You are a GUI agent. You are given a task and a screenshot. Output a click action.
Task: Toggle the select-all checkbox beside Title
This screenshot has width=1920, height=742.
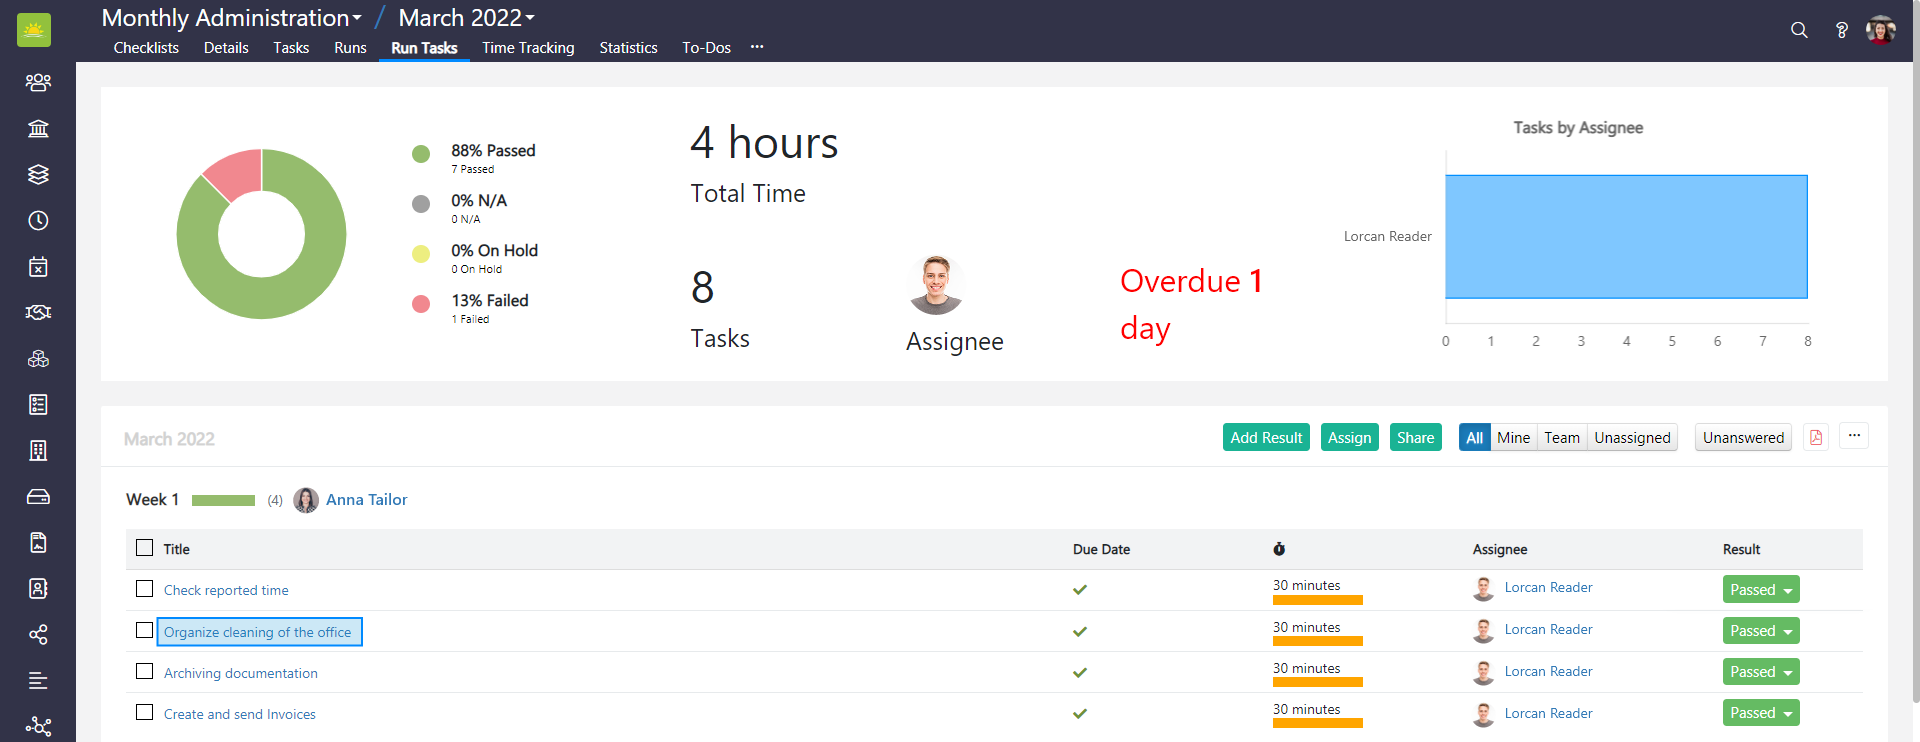(145, 548)
